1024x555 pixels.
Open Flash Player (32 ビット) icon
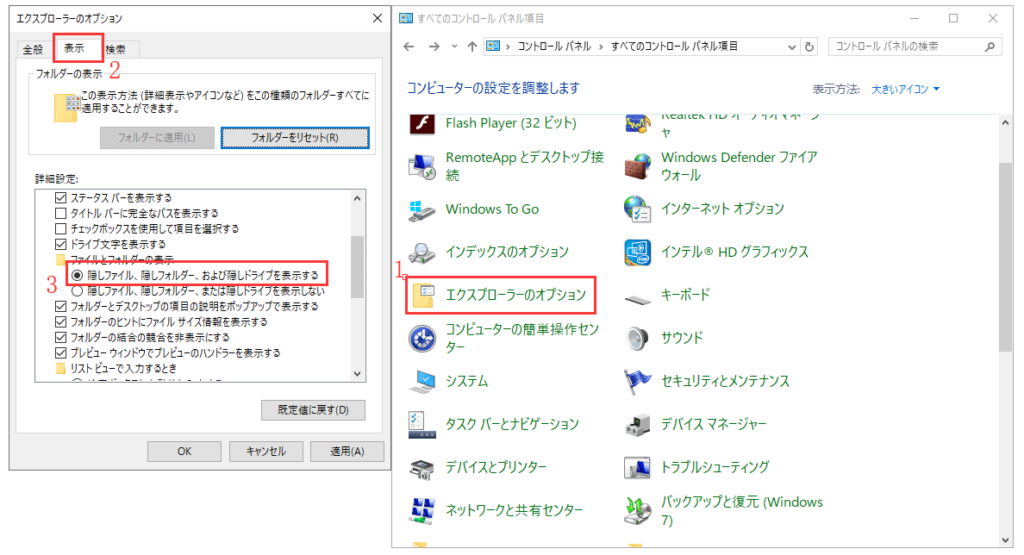(x=422, y=123)
